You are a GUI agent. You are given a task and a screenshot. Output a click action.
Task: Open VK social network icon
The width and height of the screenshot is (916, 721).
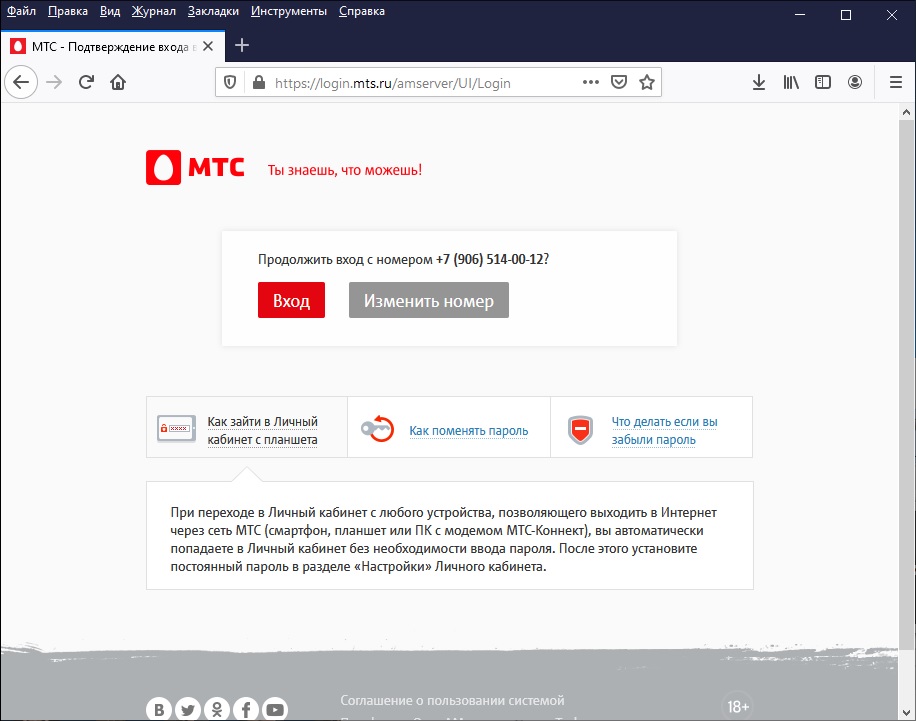click(159, 709)
